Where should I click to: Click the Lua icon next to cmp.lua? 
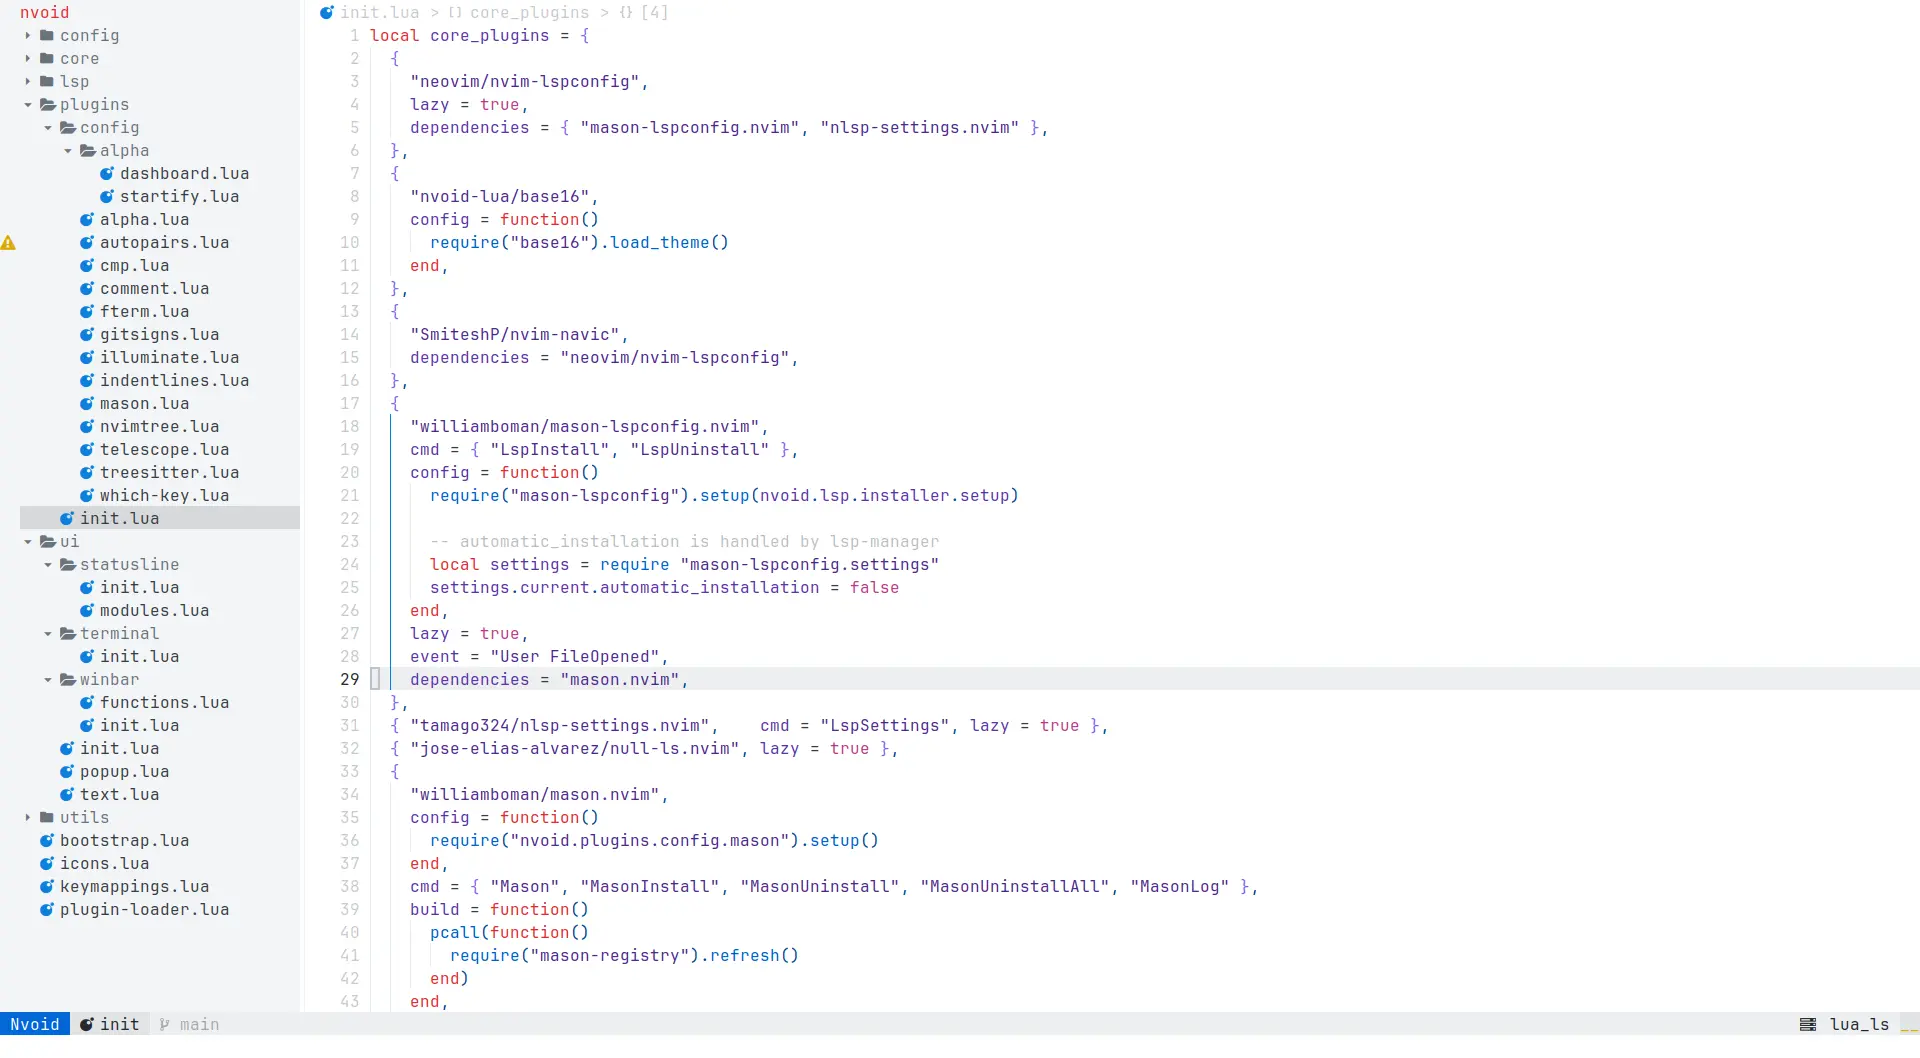coord(87,266)
